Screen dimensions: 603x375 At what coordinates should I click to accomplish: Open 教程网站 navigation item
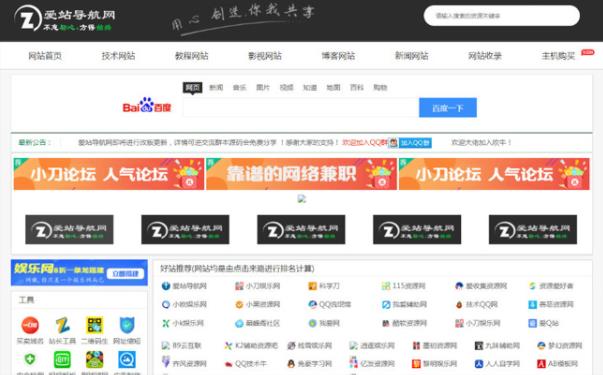(192, 56)
